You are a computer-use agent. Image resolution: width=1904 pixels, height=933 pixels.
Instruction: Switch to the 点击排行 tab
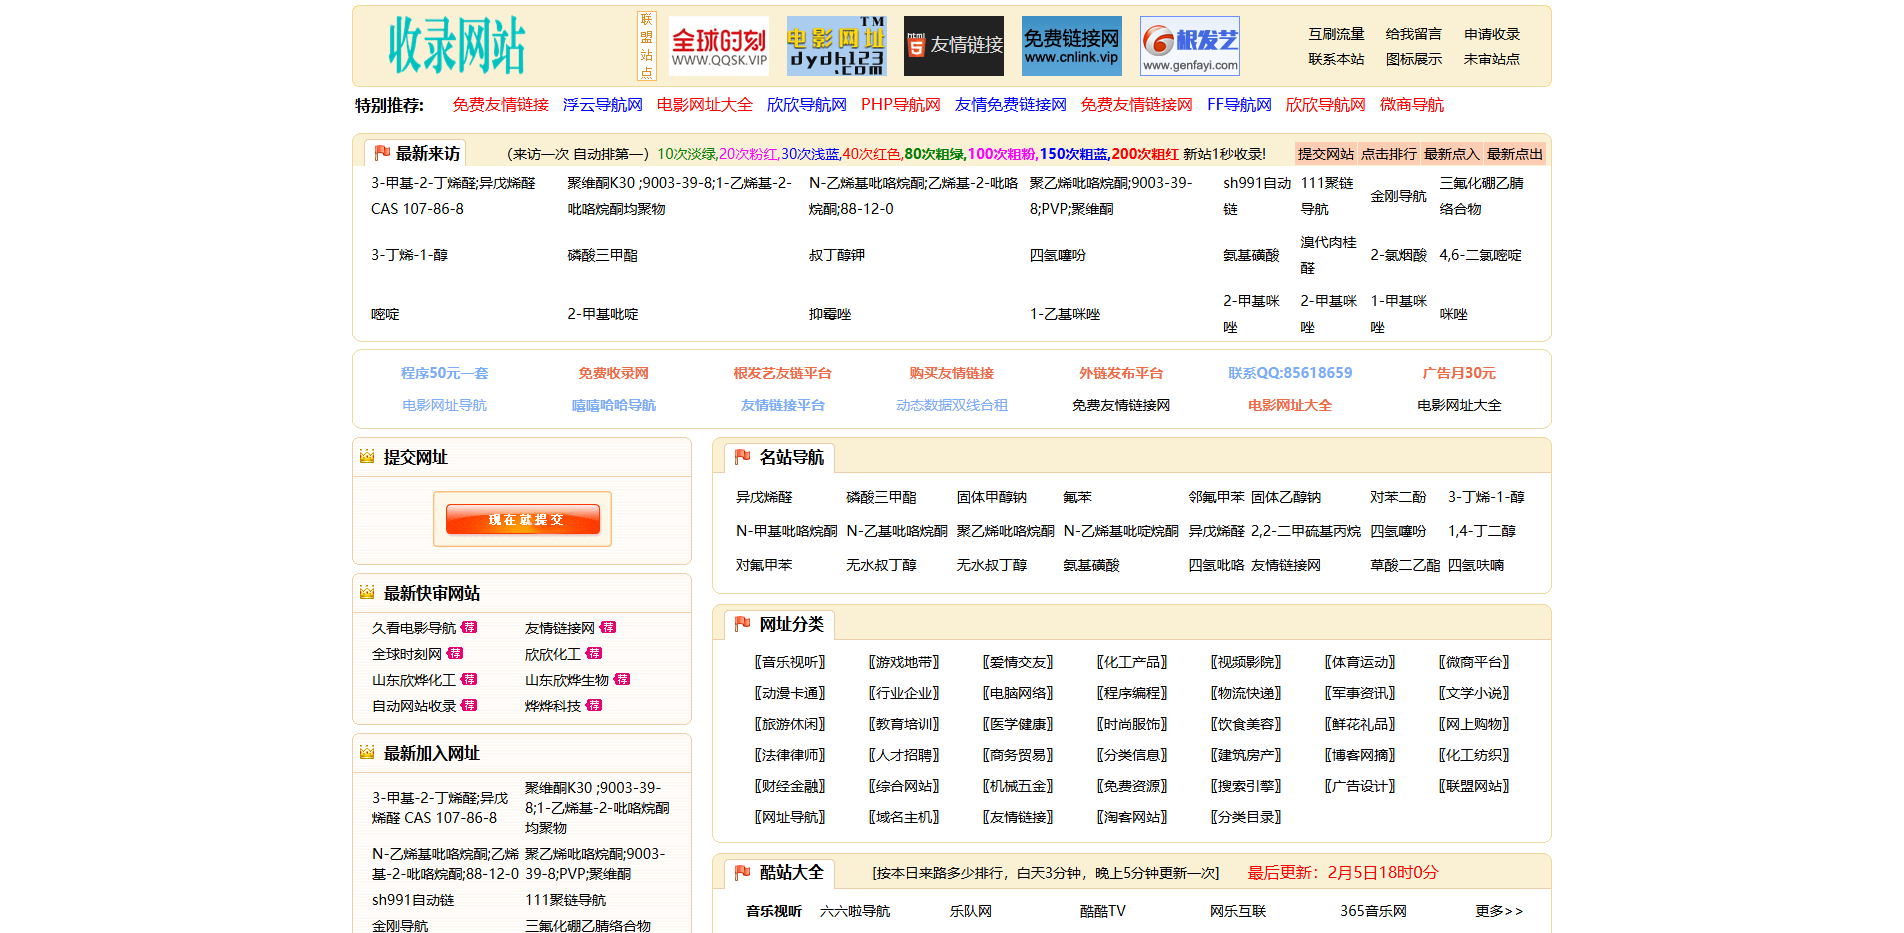point(1388,154)
